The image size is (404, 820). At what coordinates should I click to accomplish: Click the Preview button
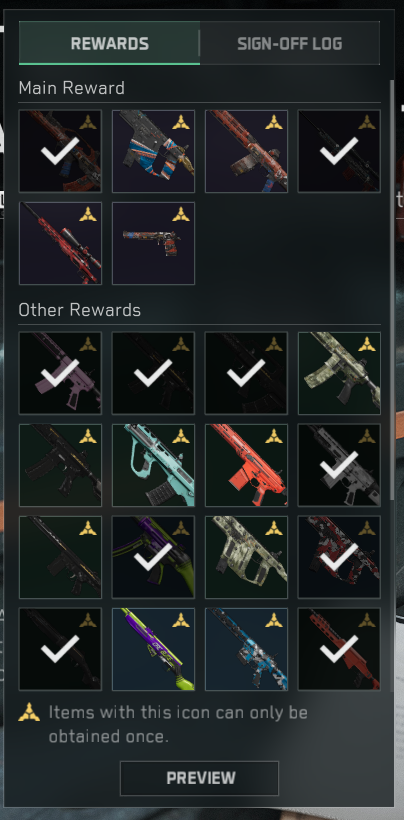pyautogui.click(x=199, y=778)
